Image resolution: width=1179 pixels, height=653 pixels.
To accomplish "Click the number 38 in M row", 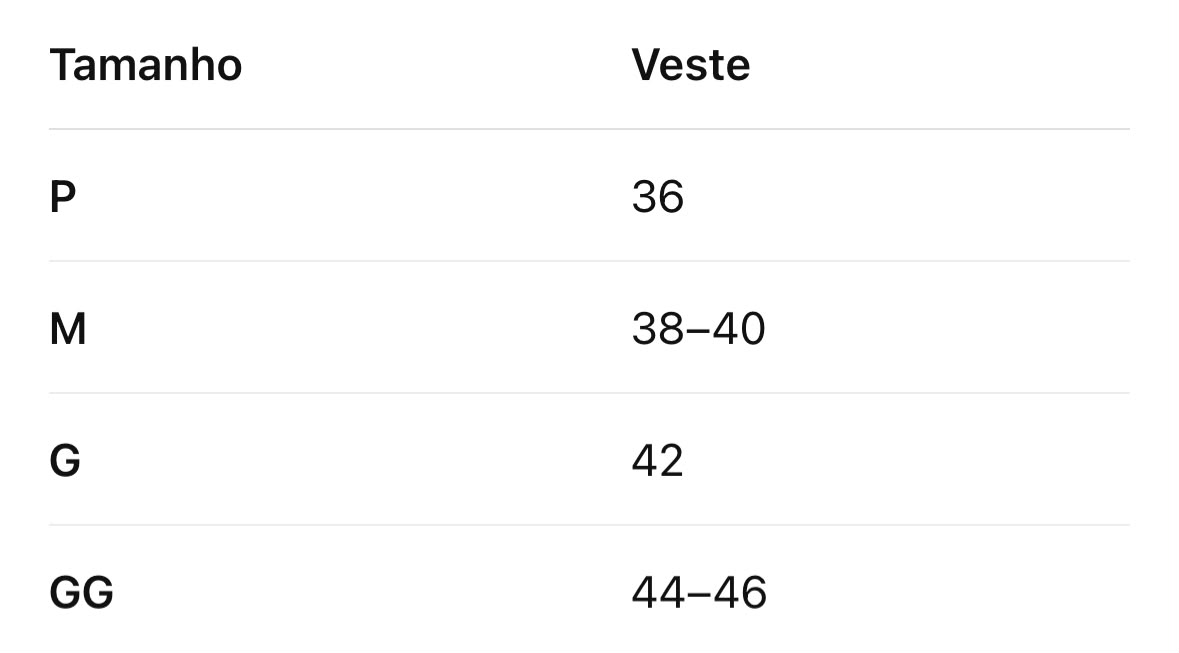I will 658,329.
